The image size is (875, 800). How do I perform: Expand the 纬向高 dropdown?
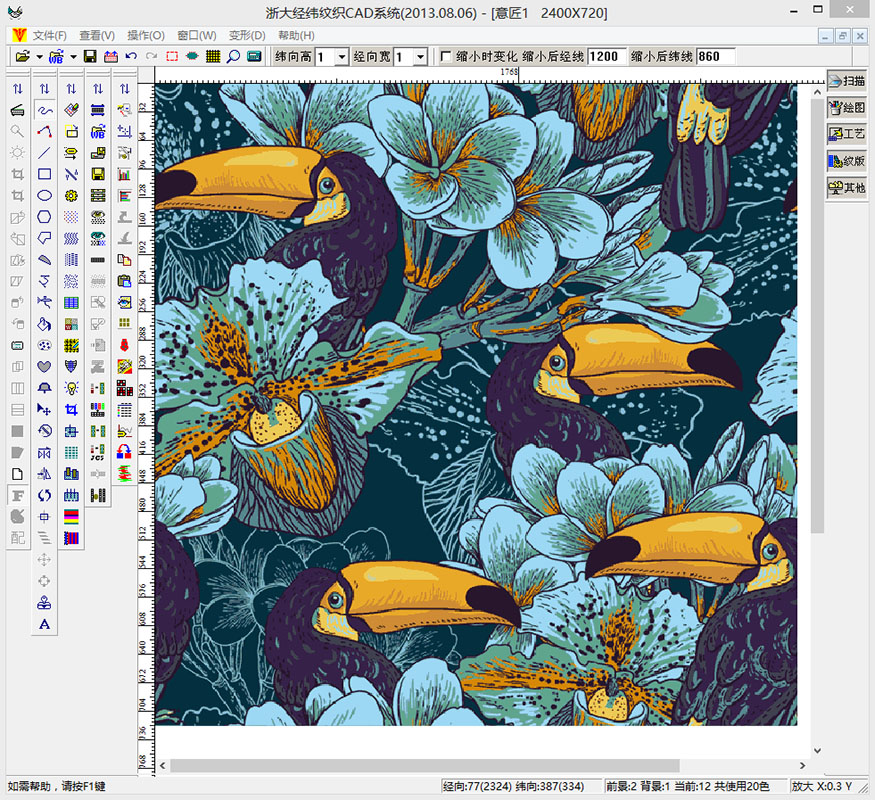click(341, 57)
